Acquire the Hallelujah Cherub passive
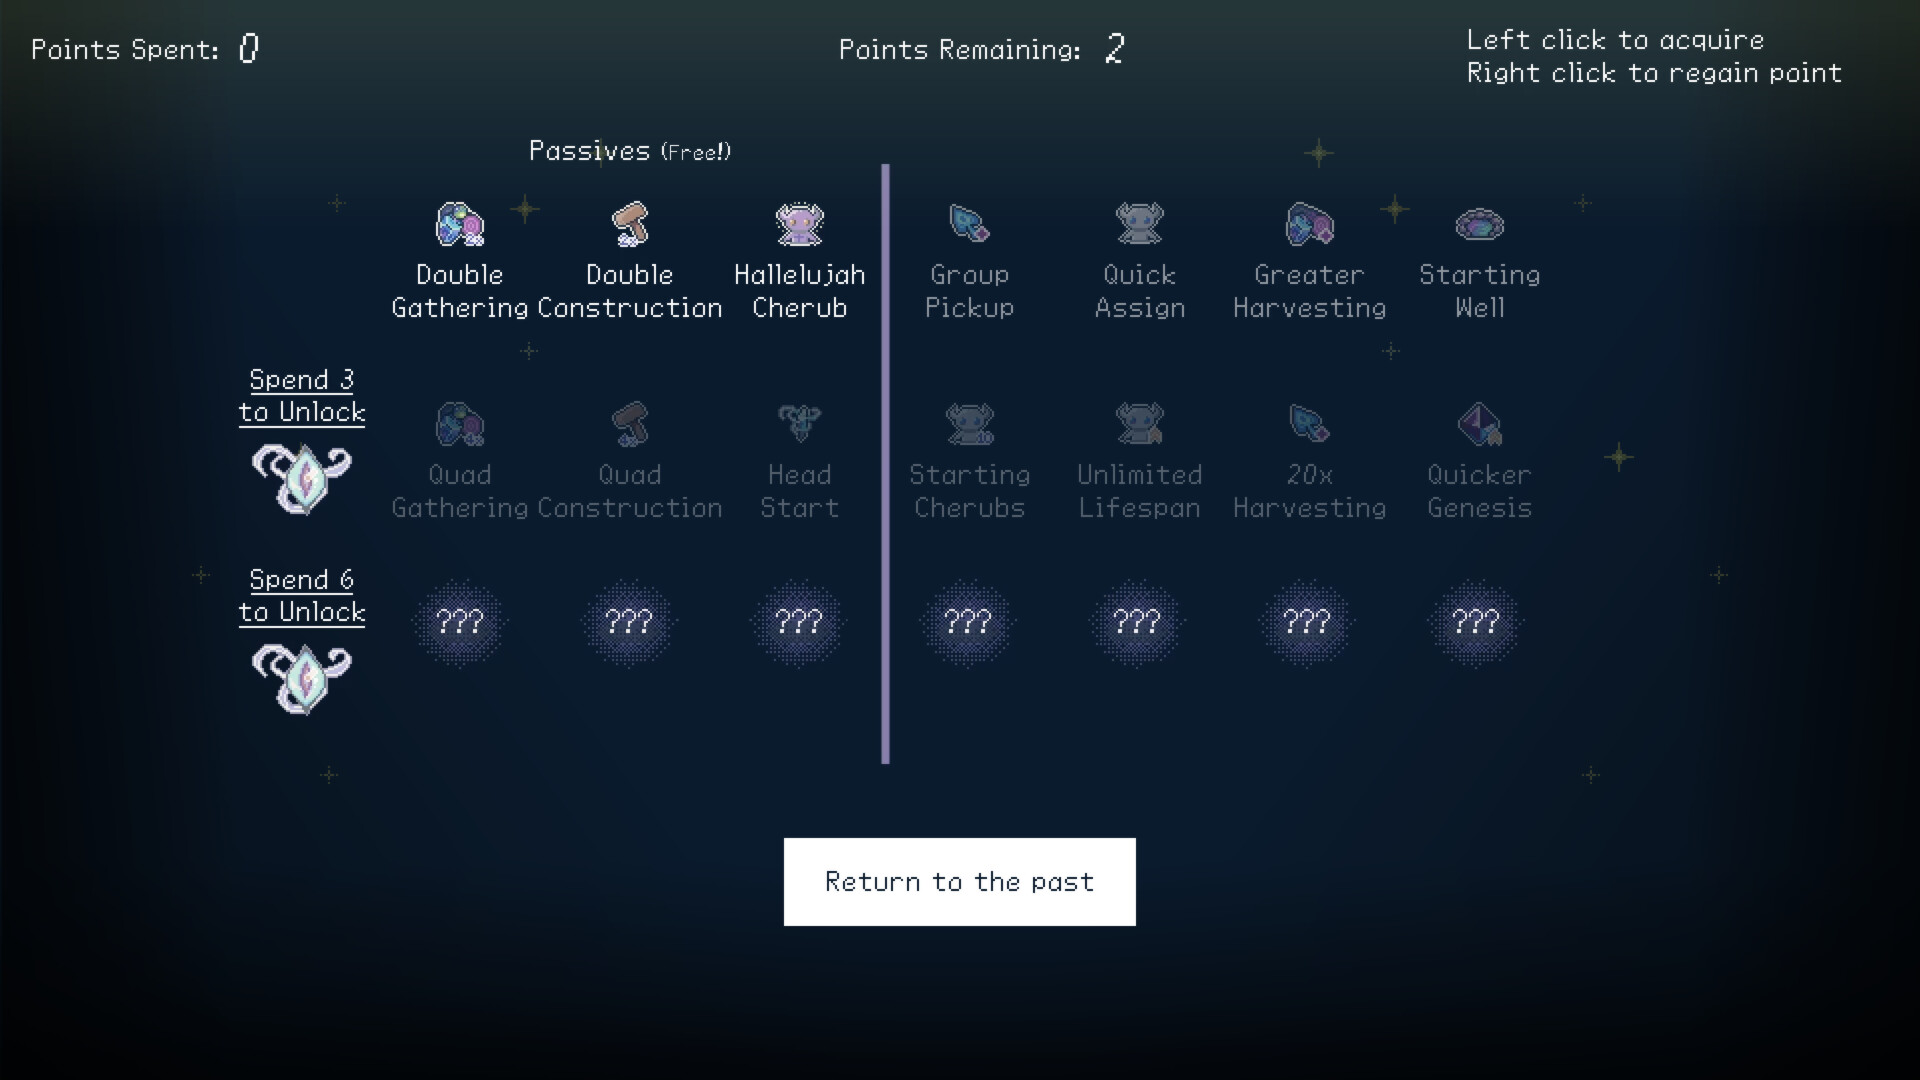The image size is (1920, 1080). pos(799,225)
